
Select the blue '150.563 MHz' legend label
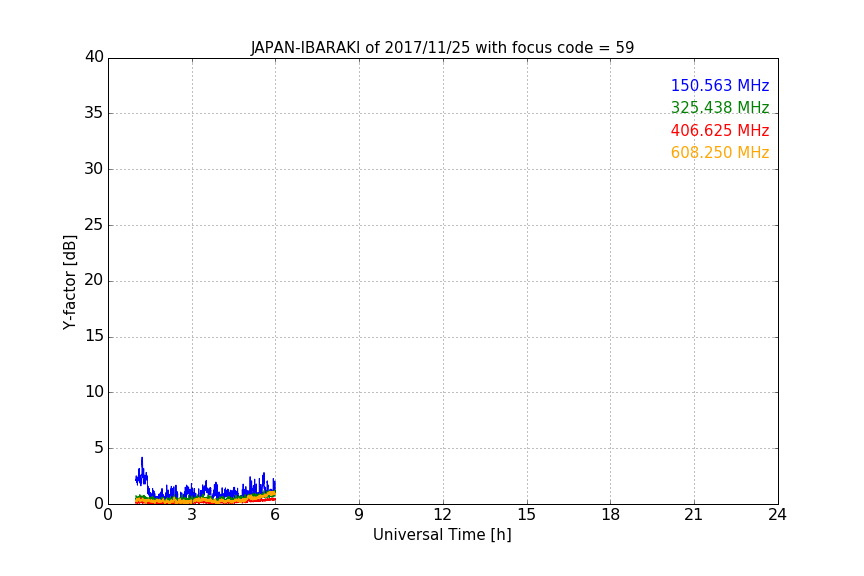(720, 85)
